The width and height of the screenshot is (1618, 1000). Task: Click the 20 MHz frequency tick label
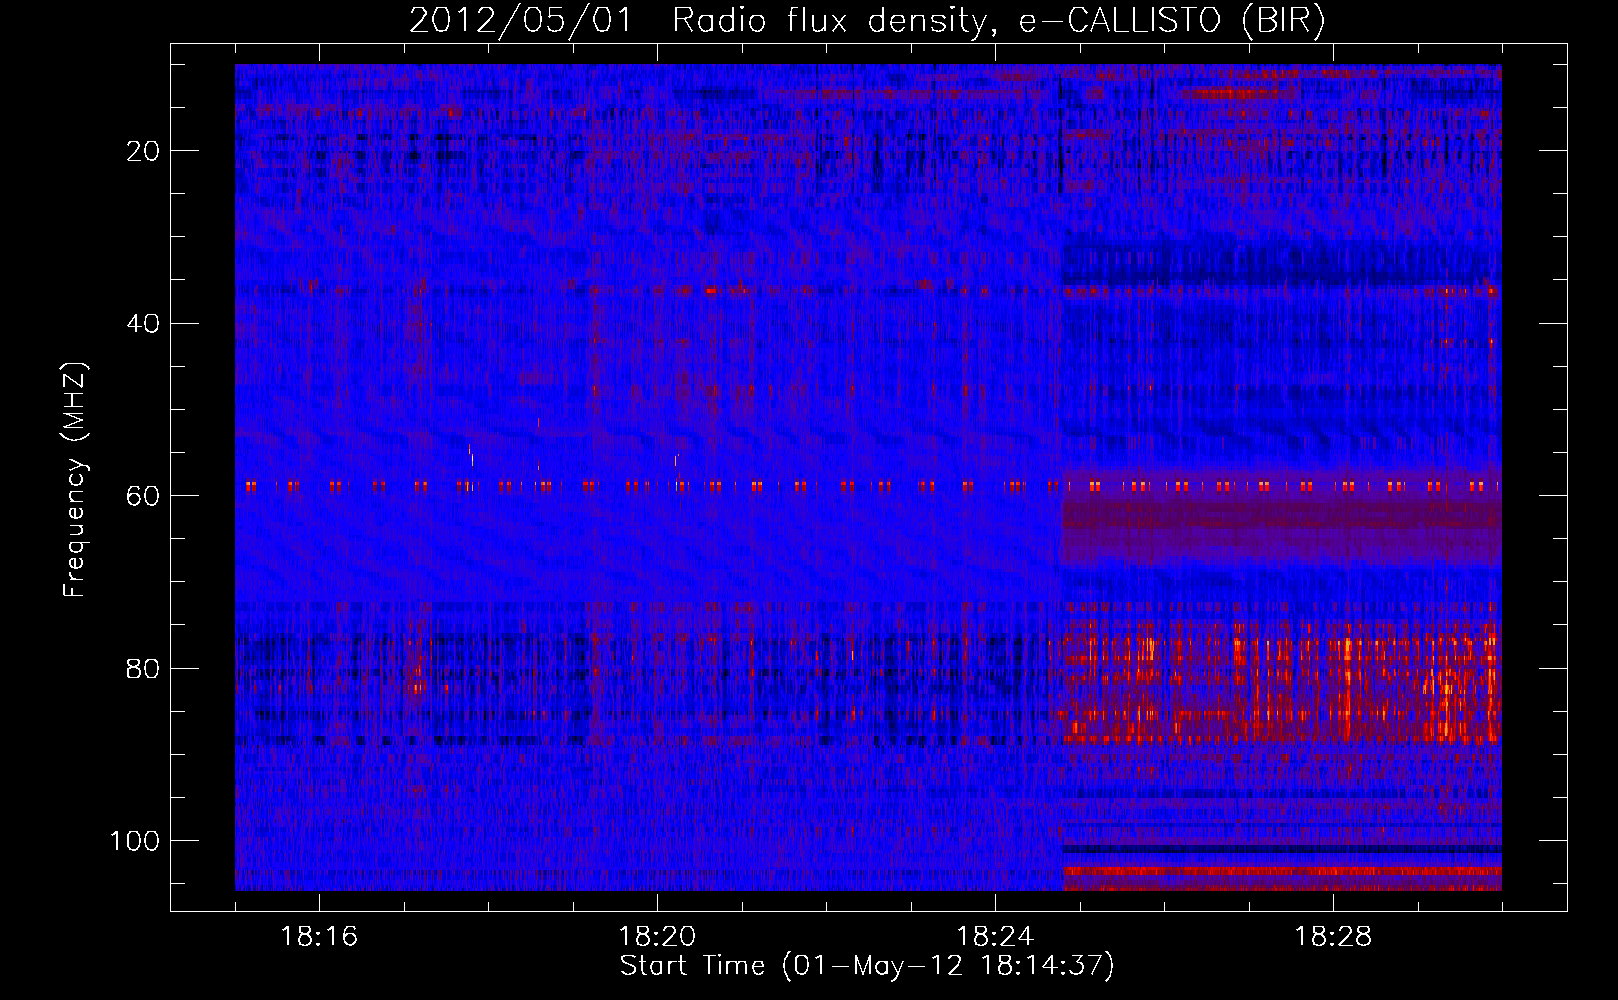143,151
